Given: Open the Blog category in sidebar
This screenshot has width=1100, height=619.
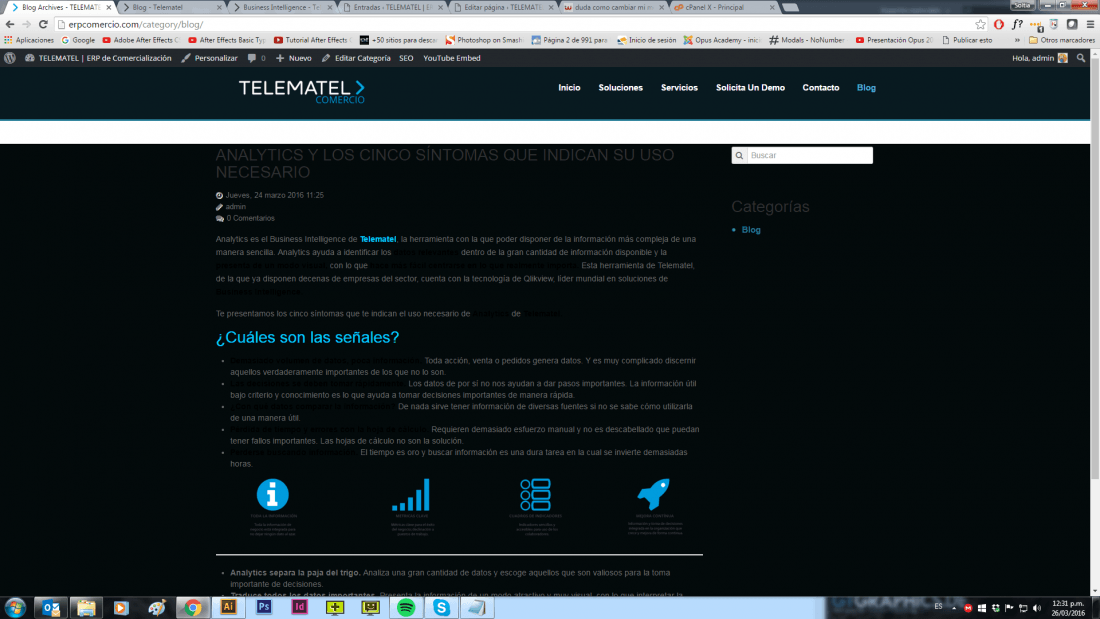Looking at the screenshot, I should tap(751, 230).
